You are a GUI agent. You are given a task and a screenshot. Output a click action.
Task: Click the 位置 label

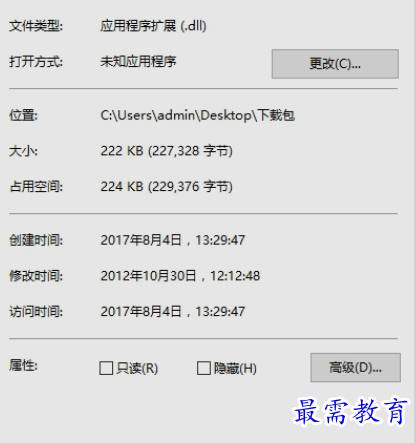23,115
